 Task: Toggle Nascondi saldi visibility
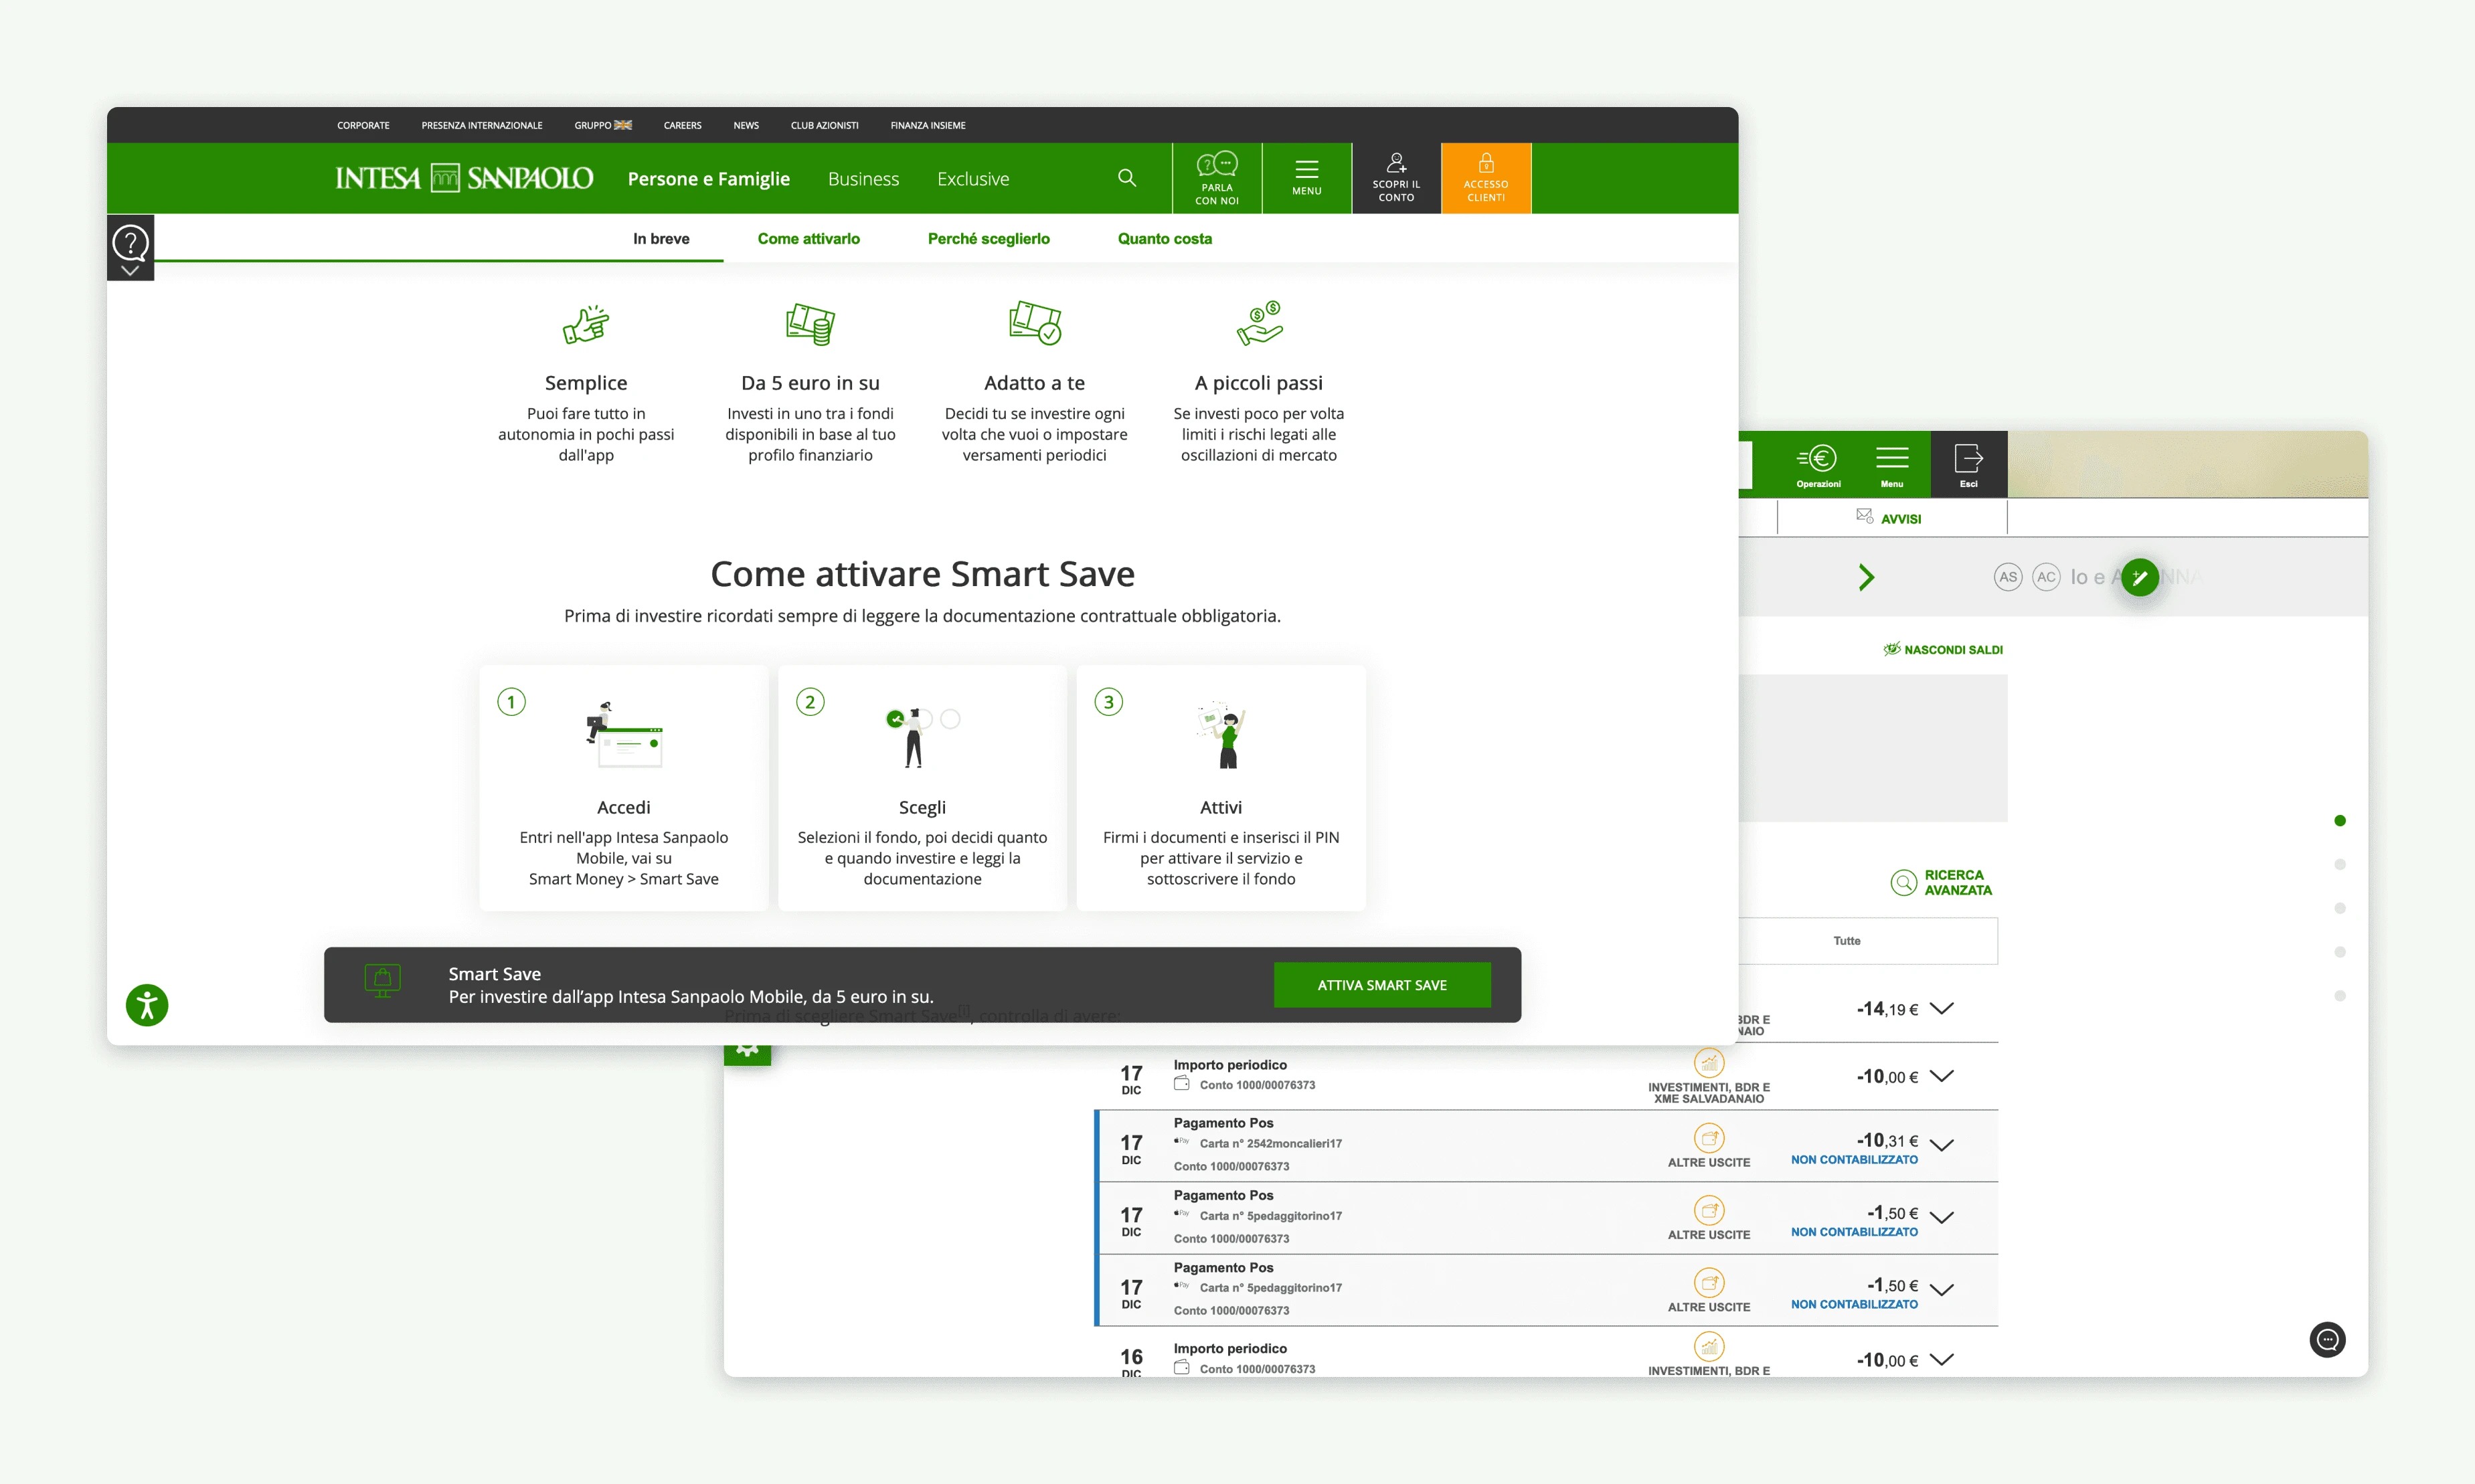click(1943, 649)
